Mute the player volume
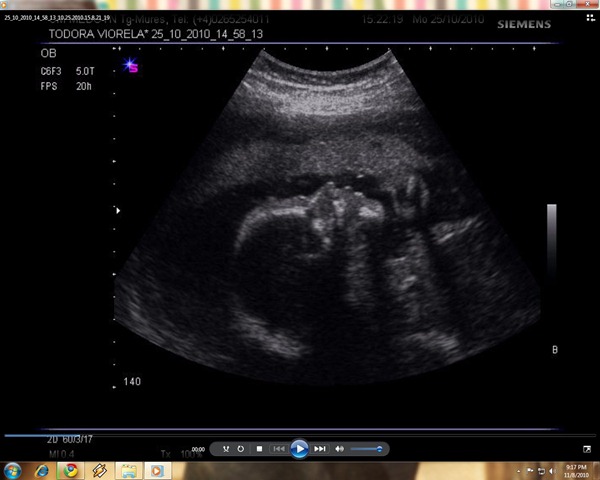Screen dimensions: 600x480 coord(339,449)
